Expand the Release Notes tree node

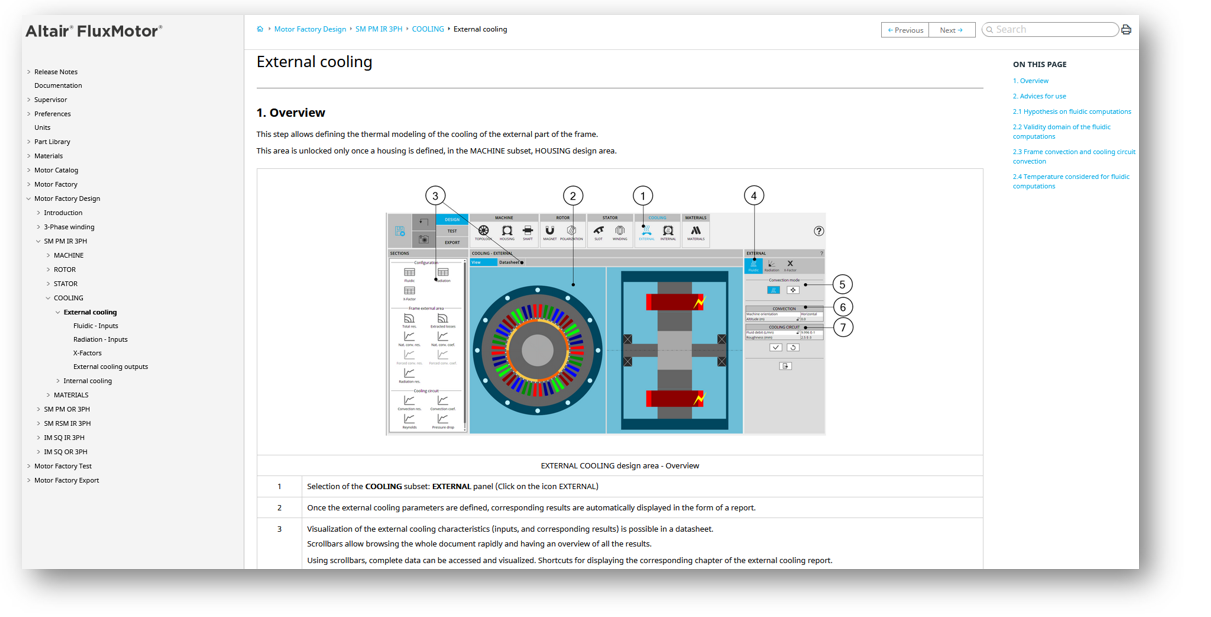(x=28, y=72)
